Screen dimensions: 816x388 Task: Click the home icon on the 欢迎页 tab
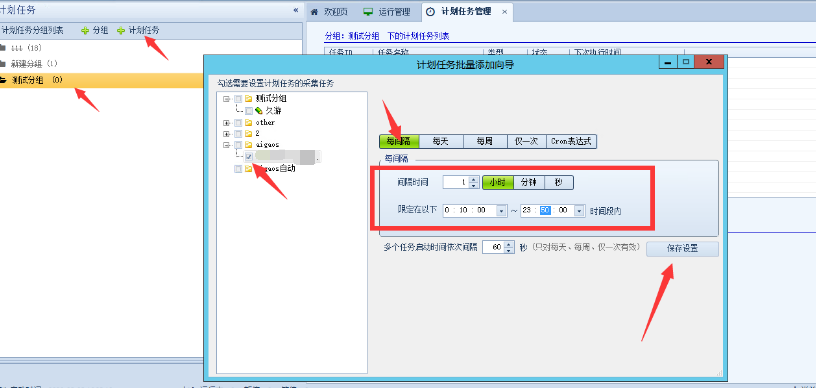click(x=314, y=11)
